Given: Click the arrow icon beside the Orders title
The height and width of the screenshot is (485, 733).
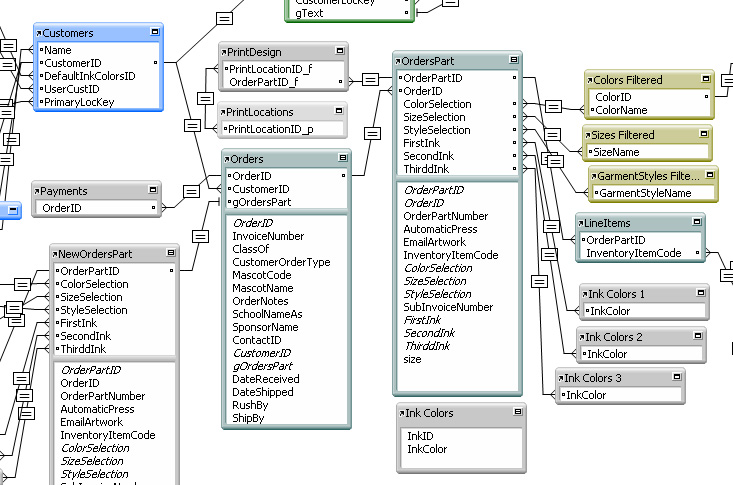Looking at the screenshot, I should click(x=227, y=160).
